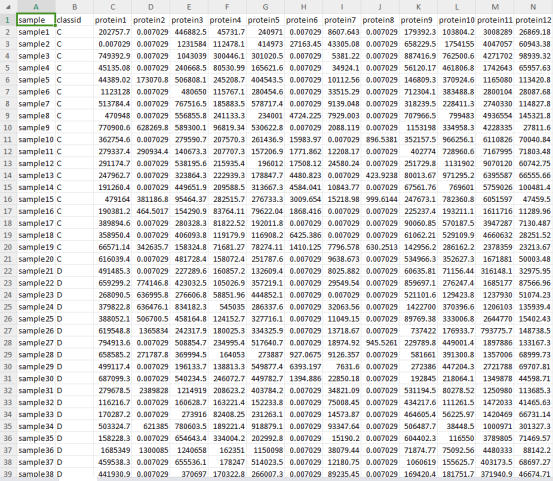Click the 'classid' cell B1
This screenshot has width=553, height=481.
pos(74,20)
